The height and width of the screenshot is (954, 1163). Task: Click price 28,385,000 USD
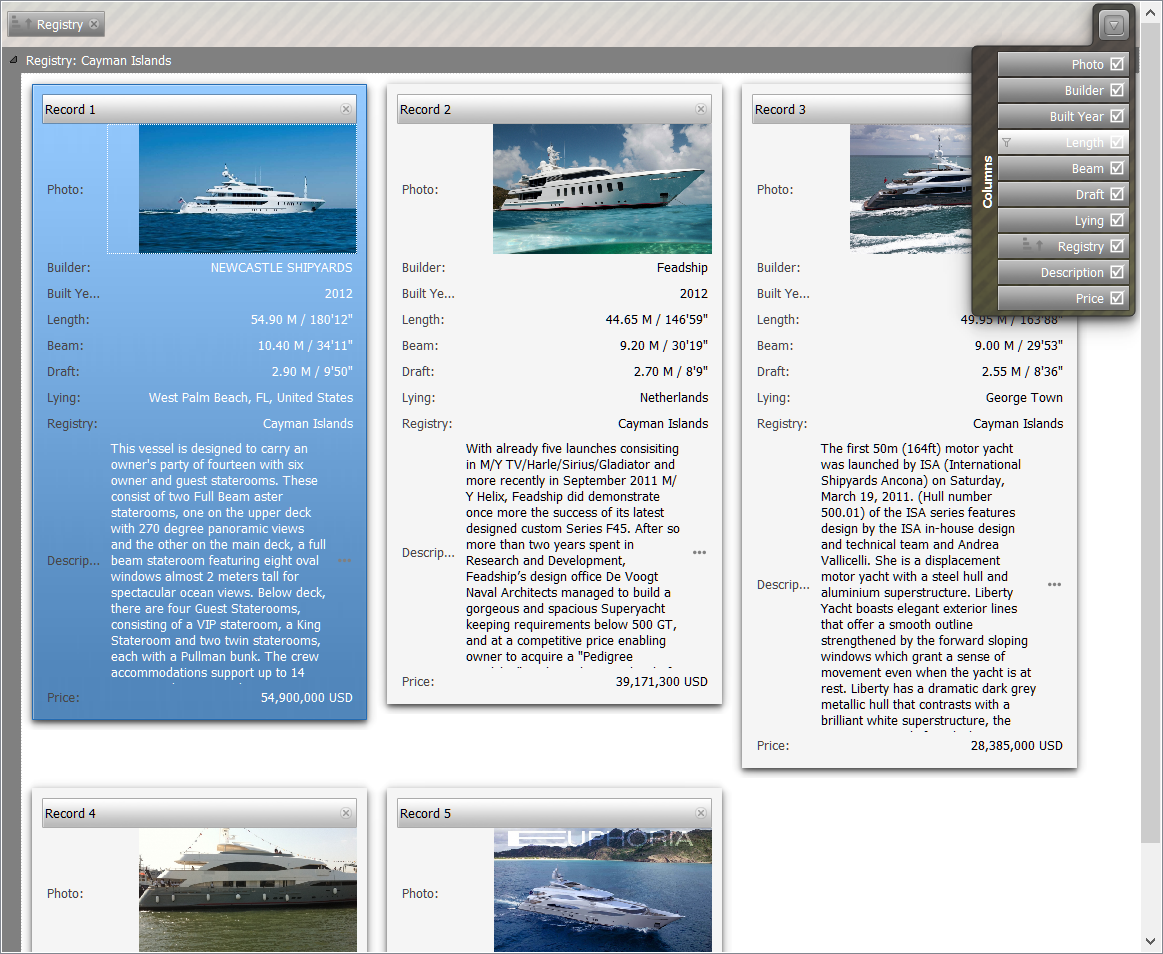coord(1016,746)
